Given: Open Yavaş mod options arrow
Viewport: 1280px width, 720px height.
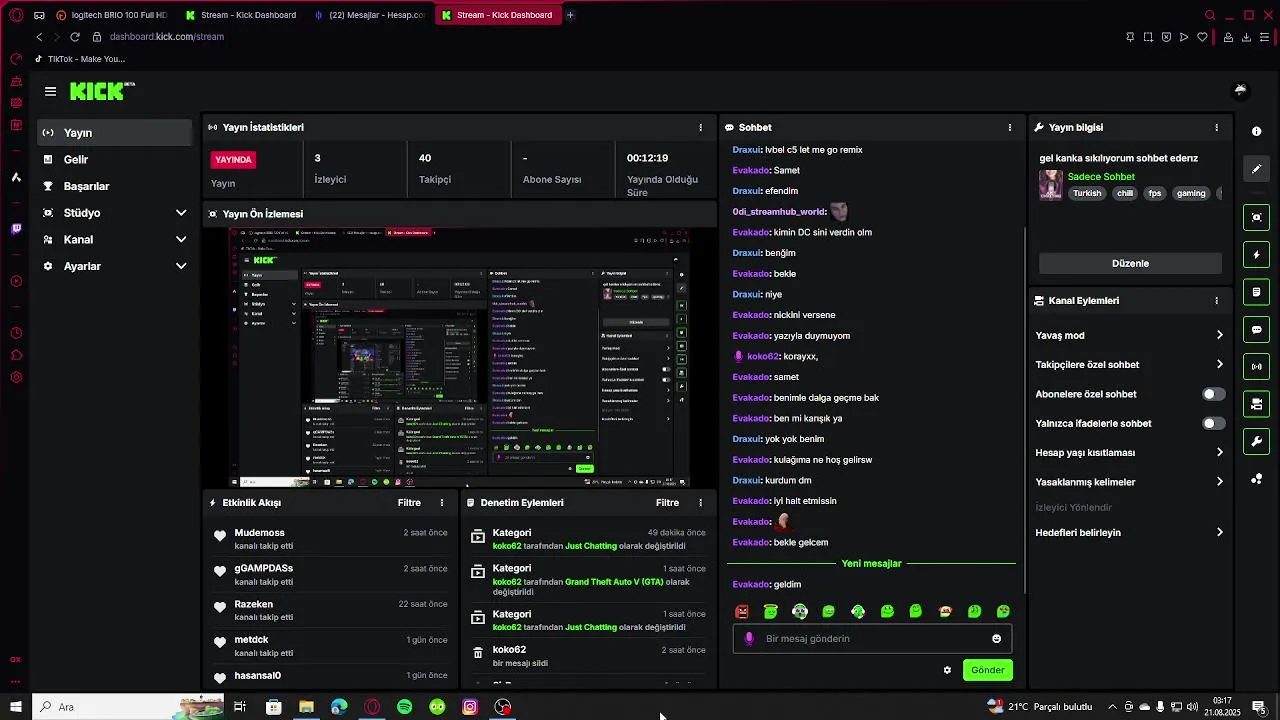Looking at the screenshot, I should click(1219, 335).
